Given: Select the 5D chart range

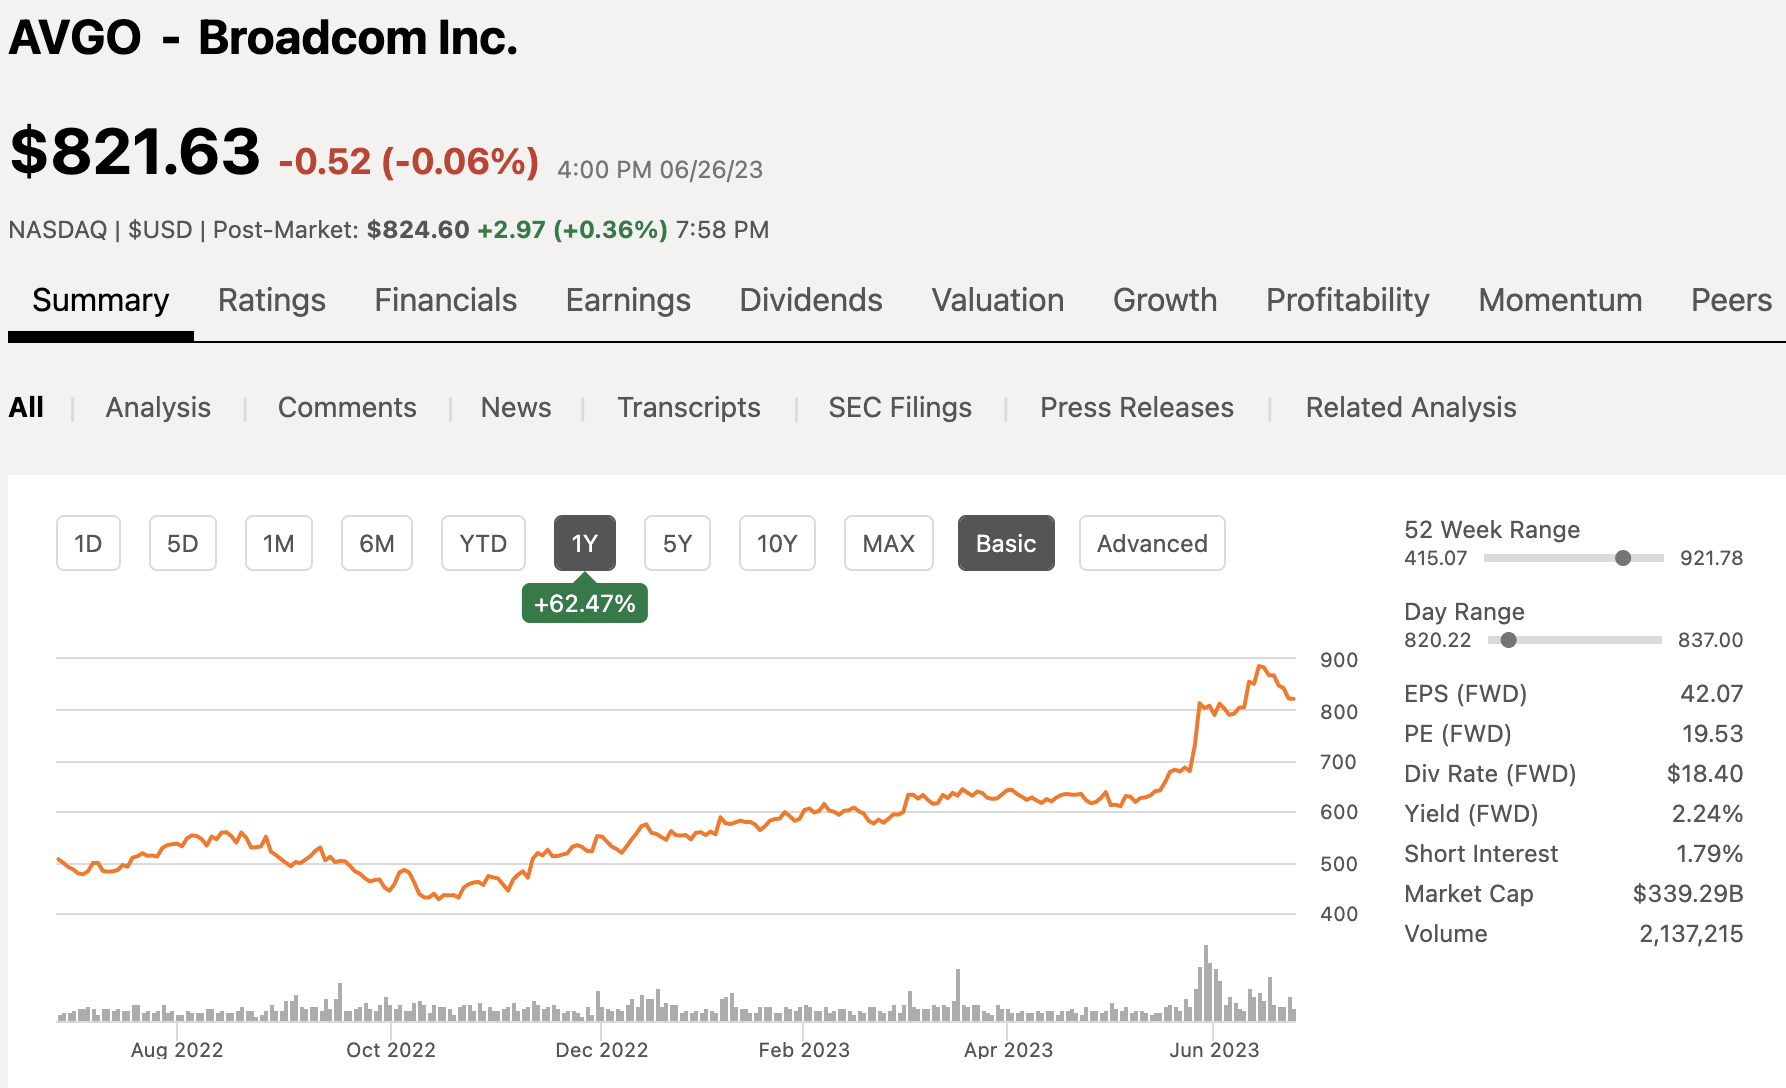Looking at the screenshot, I should pyautogui.click(x=183, y=543).
